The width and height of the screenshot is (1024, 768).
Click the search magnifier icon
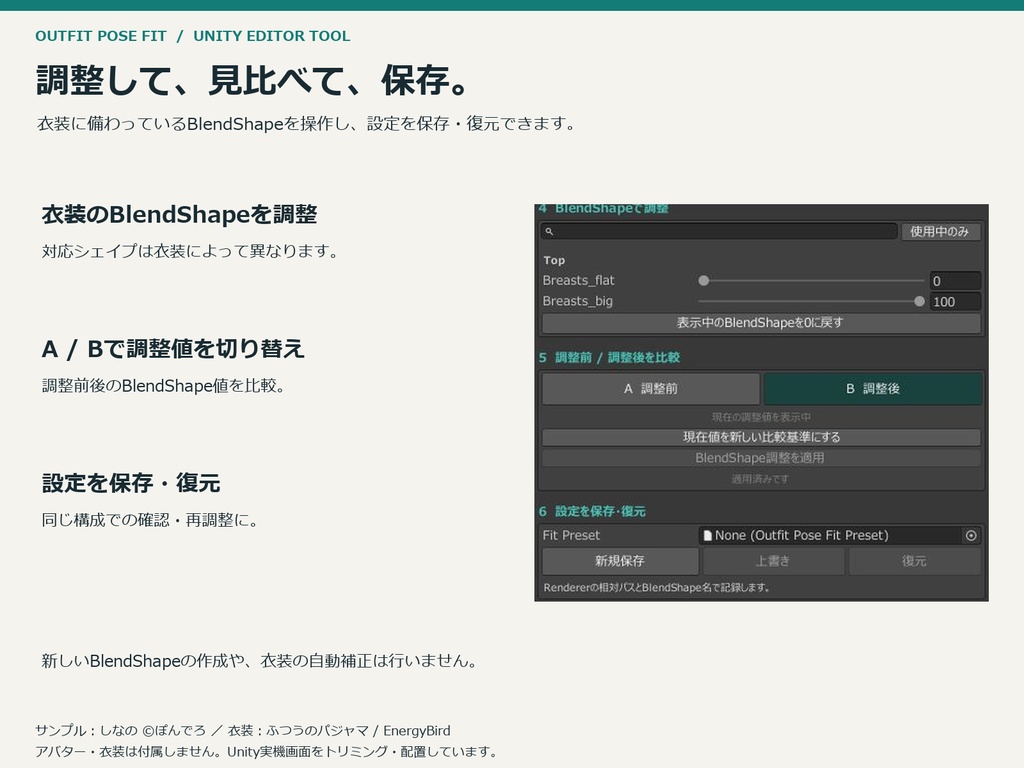pos(549,231)
